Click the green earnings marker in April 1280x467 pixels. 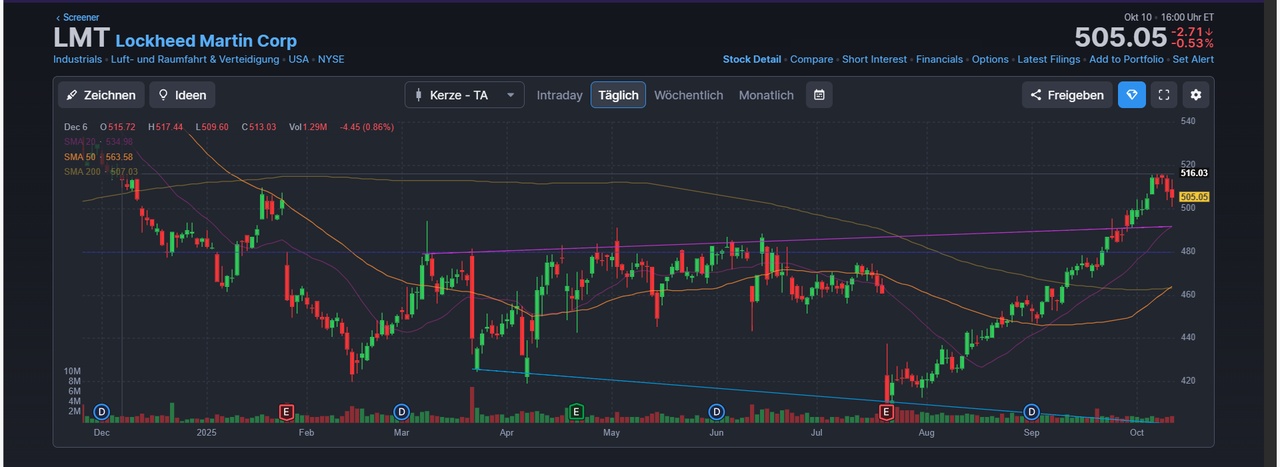[576, 411]
